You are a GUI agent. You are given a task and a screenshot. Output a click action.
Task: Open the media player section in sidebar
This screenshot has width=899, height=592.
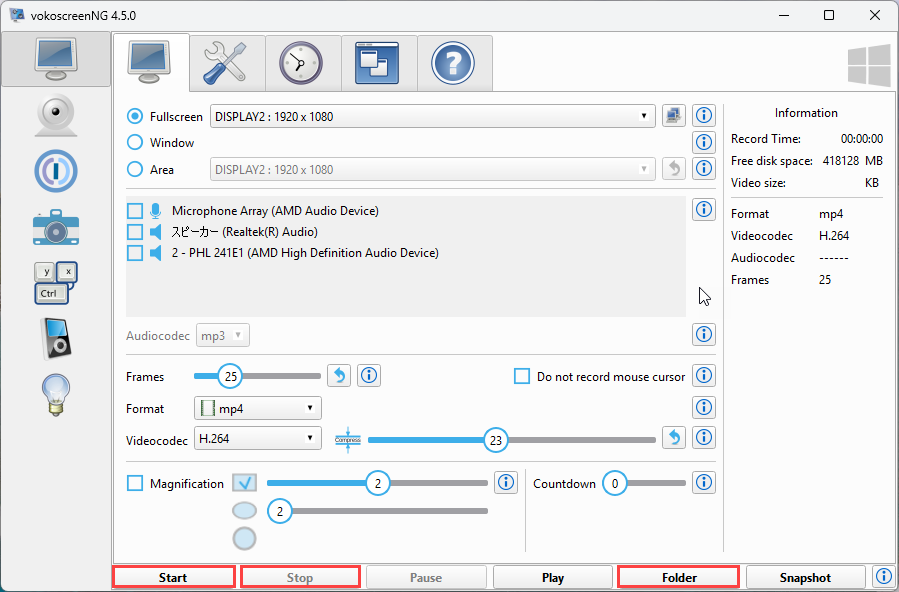click(x=56, y=338)
